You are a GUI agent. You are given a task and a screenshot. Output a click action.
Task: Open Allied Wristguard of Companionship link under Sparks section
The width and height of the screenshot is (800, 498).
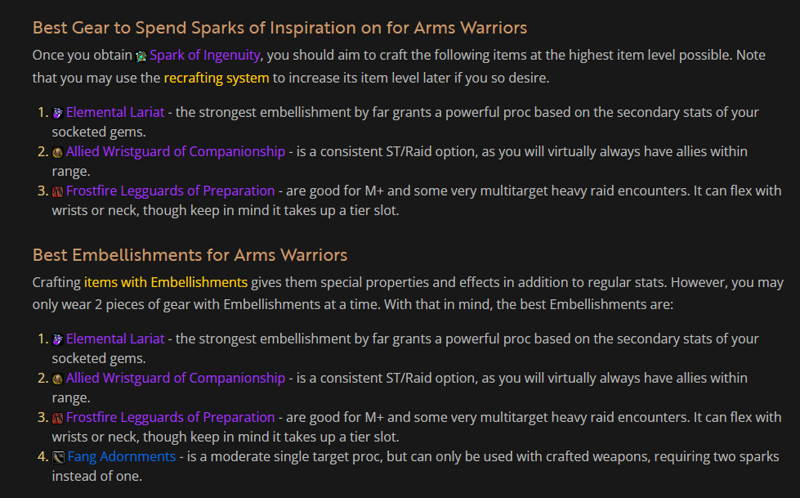coord(176,152)
